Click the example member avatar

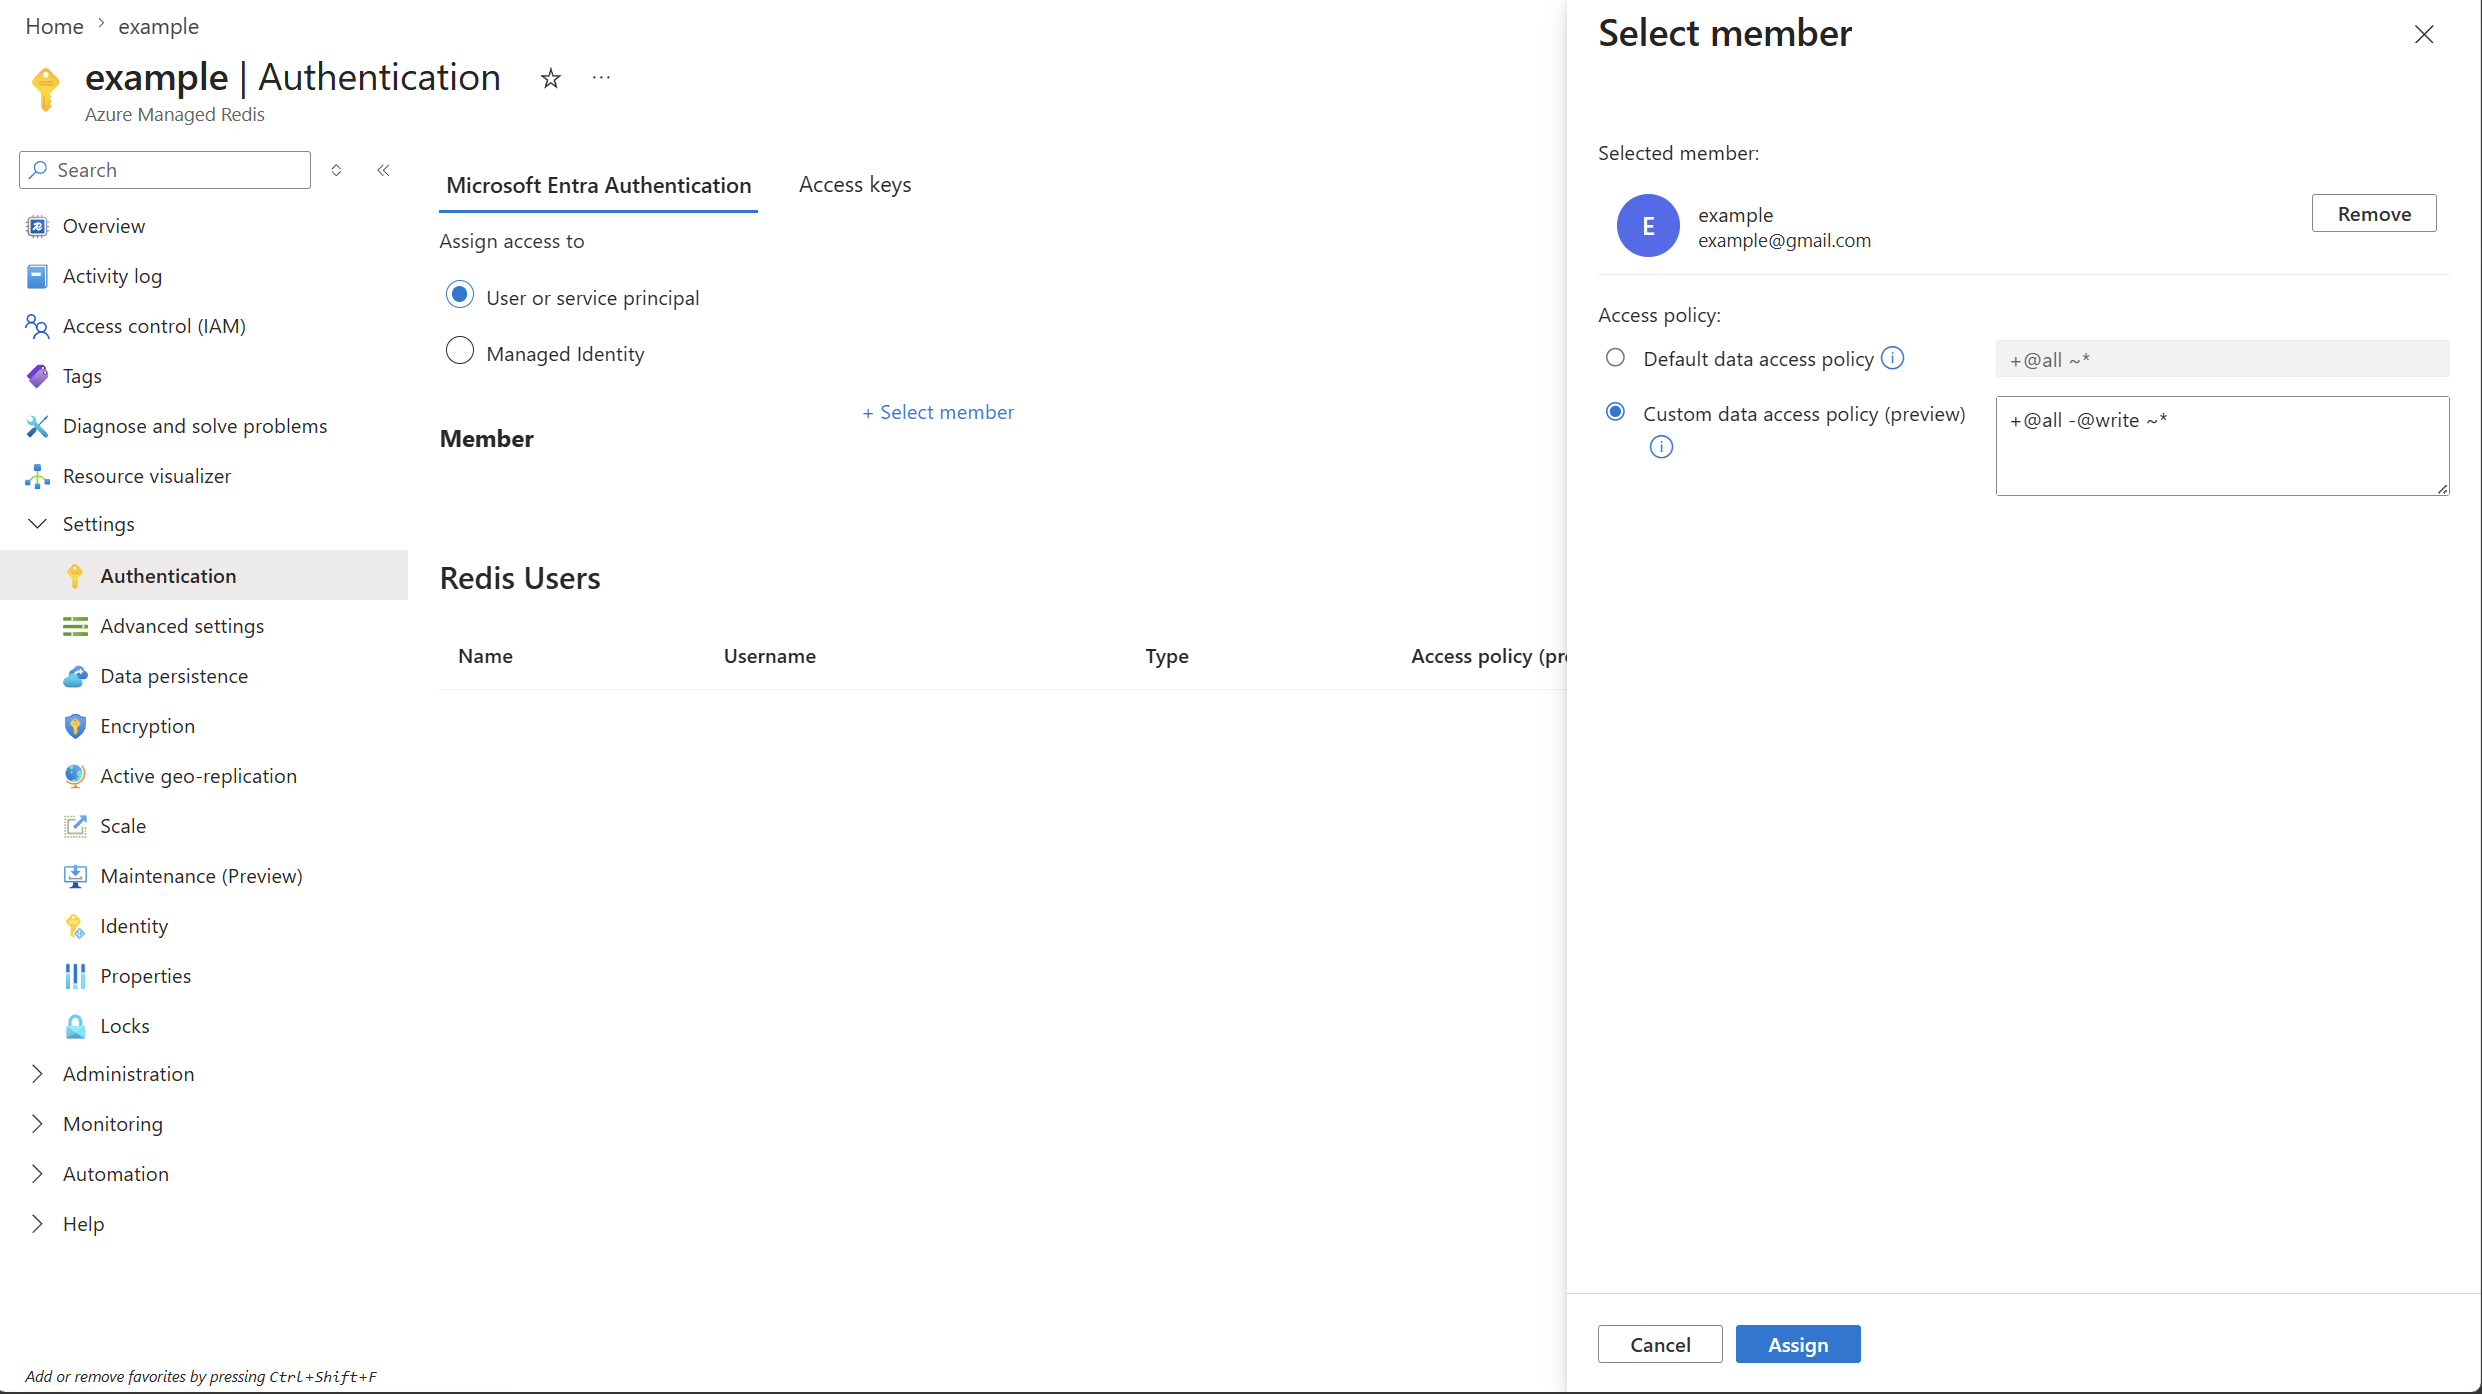[1648, 226]
